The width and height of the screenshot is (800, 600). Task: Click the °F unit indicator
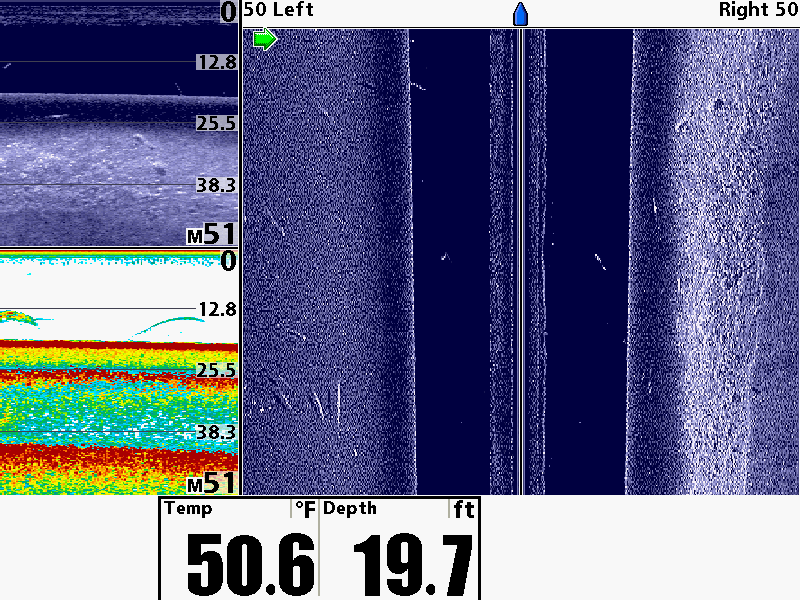click(305, 509)
